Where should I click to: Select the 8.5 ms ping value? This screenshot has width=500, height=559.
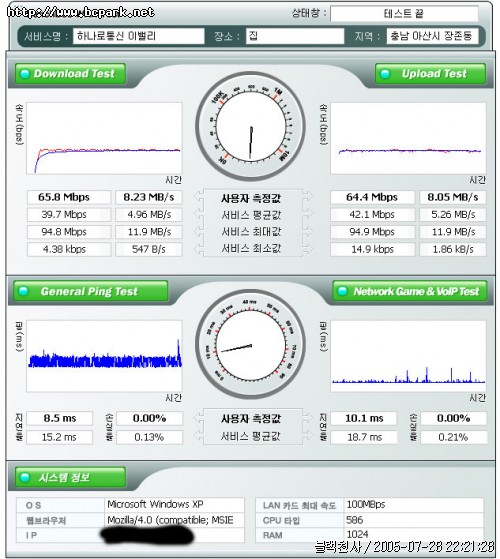coord(60,418)
